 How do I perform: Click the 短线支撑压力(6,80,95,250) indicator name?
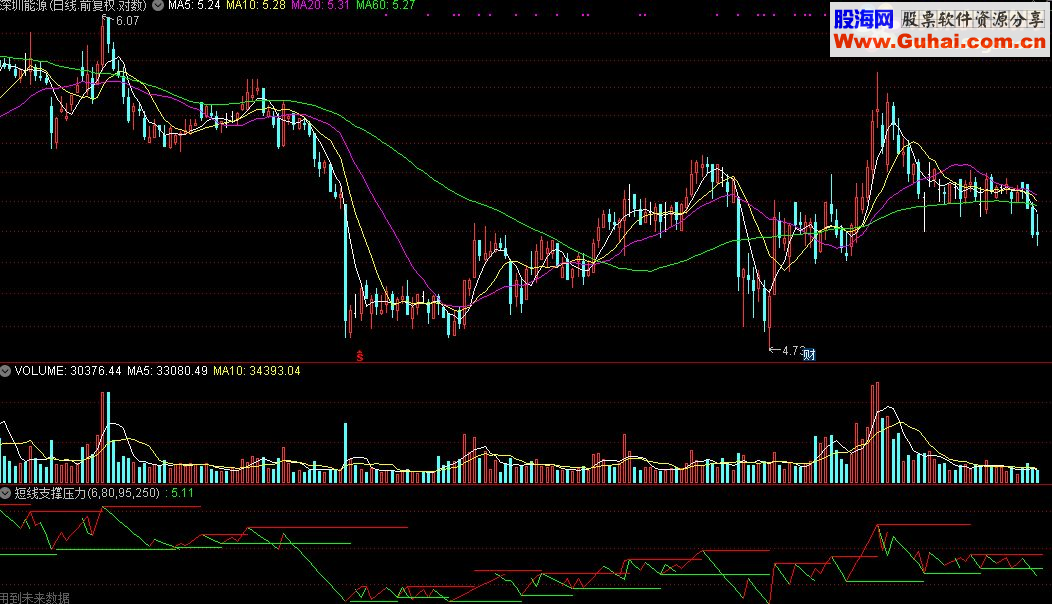point(87,493)
